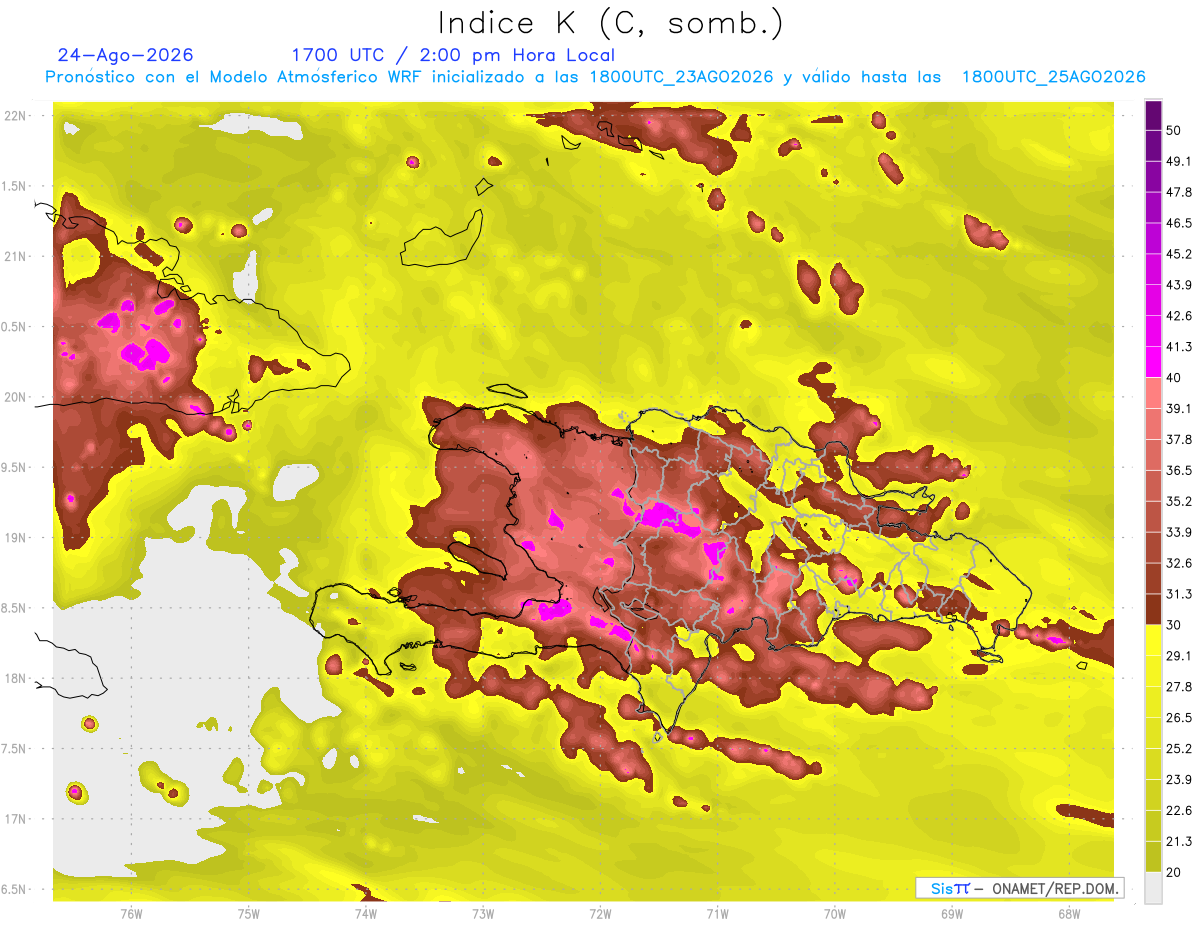This screenshot has width=1200, height=927.
Task: Click the colorbar value "42.6"
Action: (x=1179, y=316)
